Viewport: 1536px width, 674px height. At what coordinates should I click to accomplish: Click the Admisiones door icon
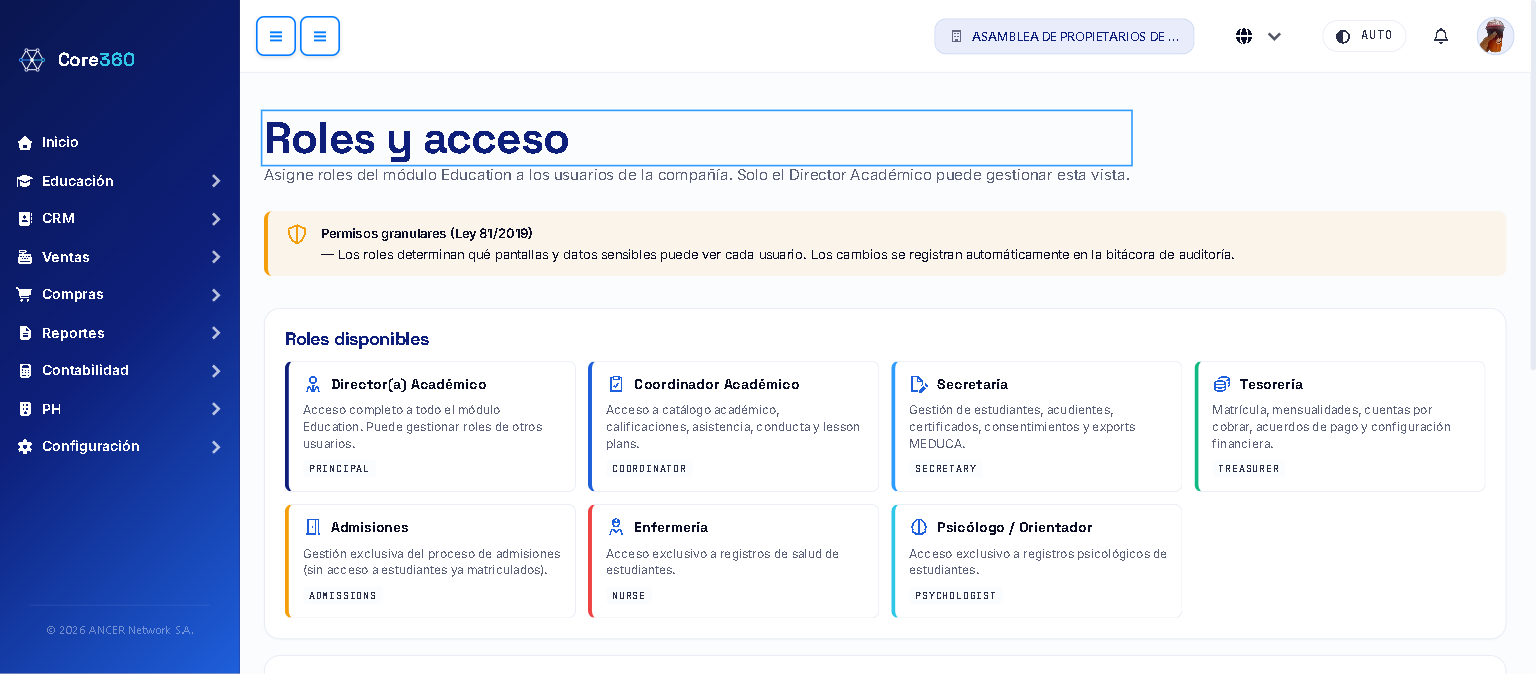(313, 527)
